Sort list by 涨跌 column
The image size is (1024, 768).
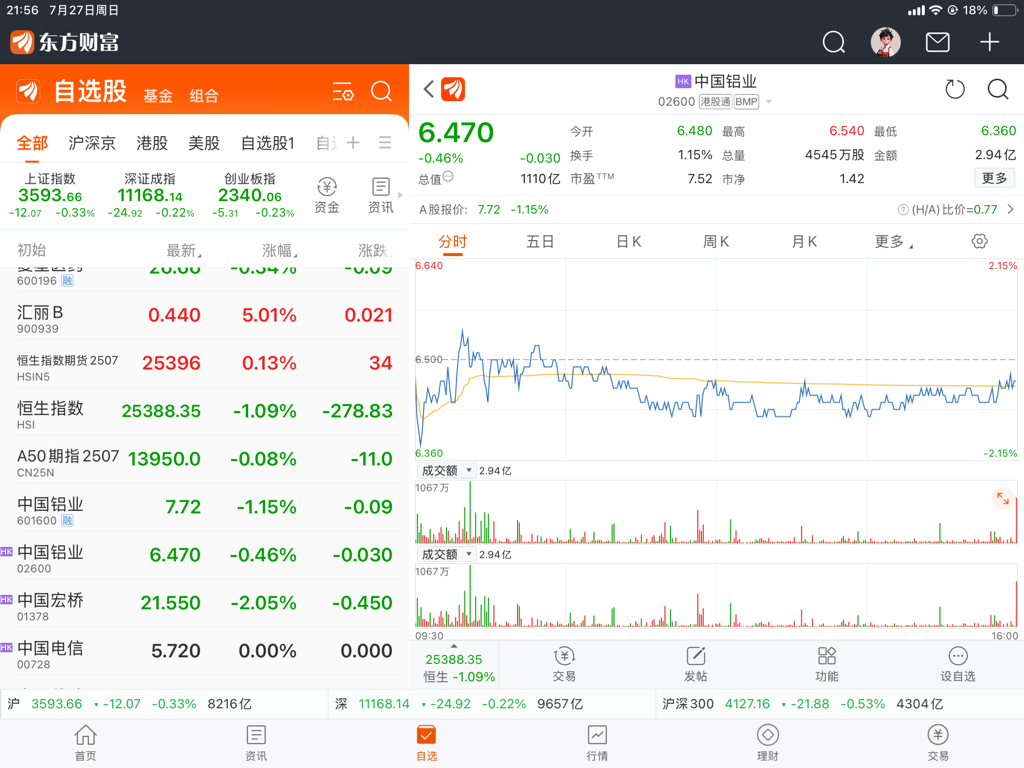point(375,250)
